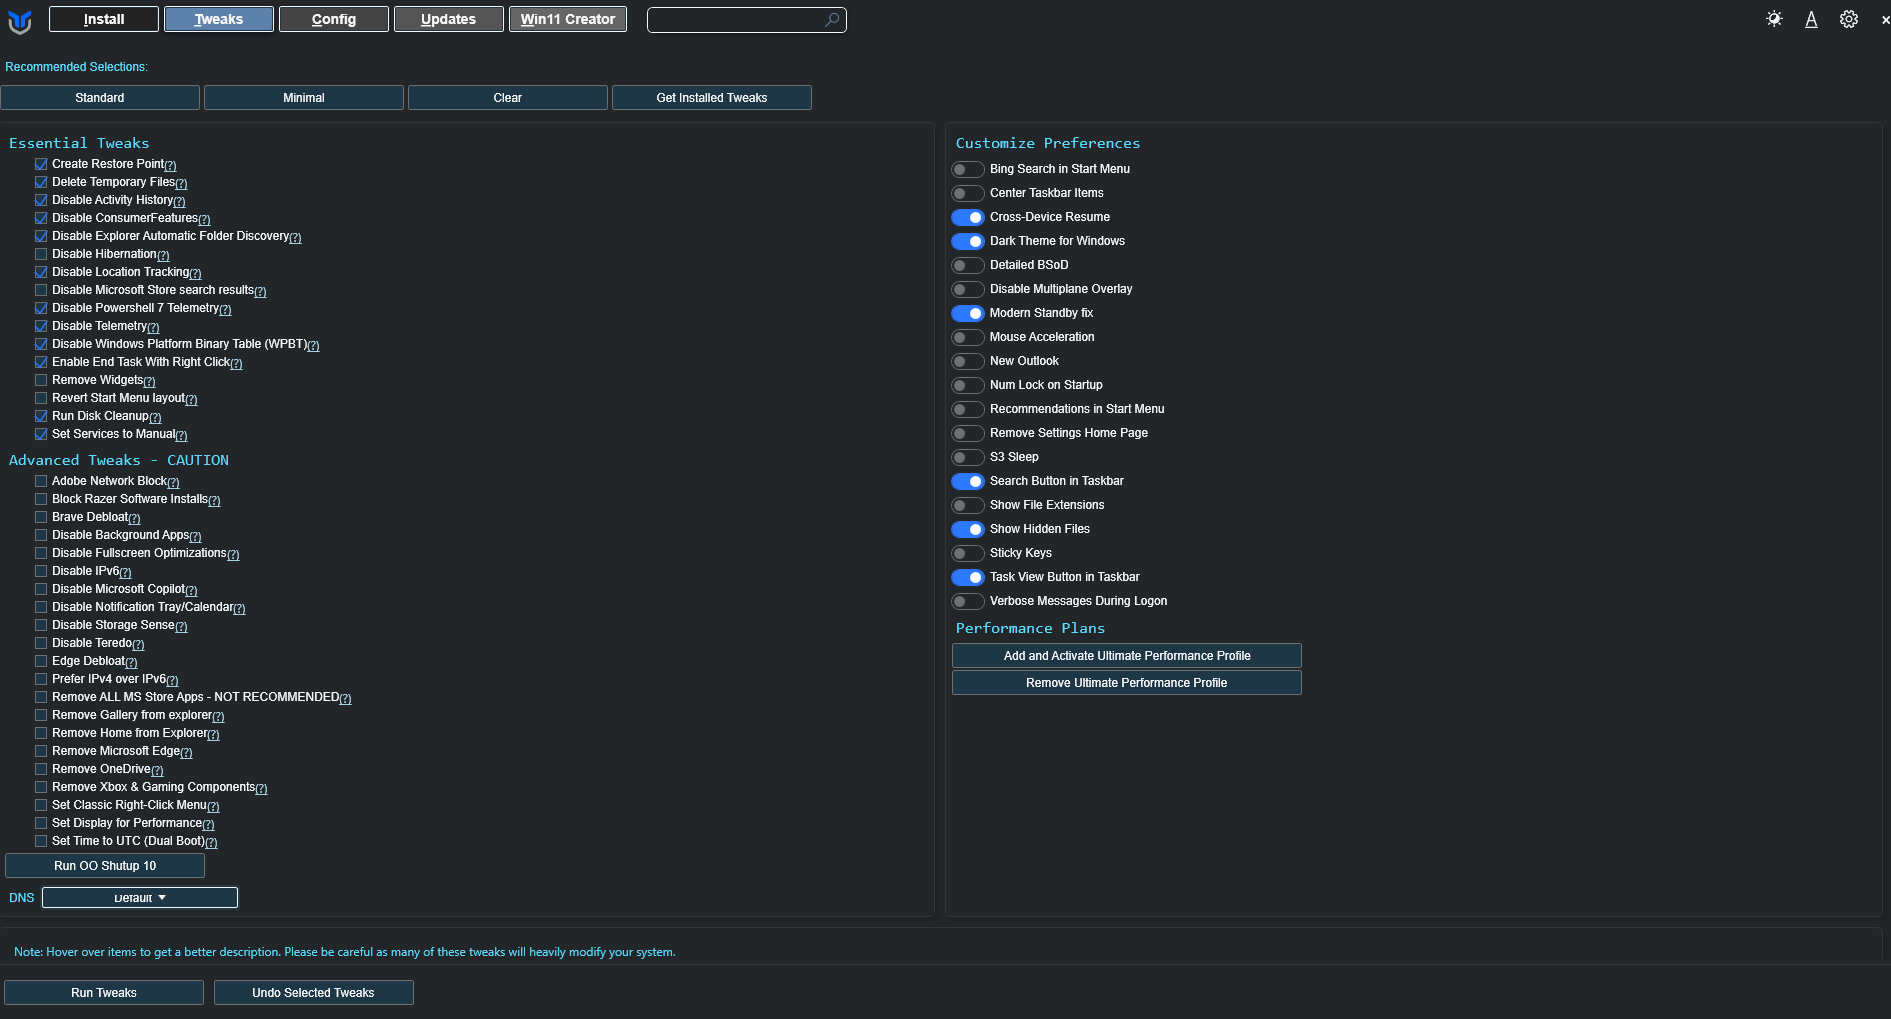Clear all tweak selections
Viewport: 1891px width, 1019px height.
click(508, 98)
